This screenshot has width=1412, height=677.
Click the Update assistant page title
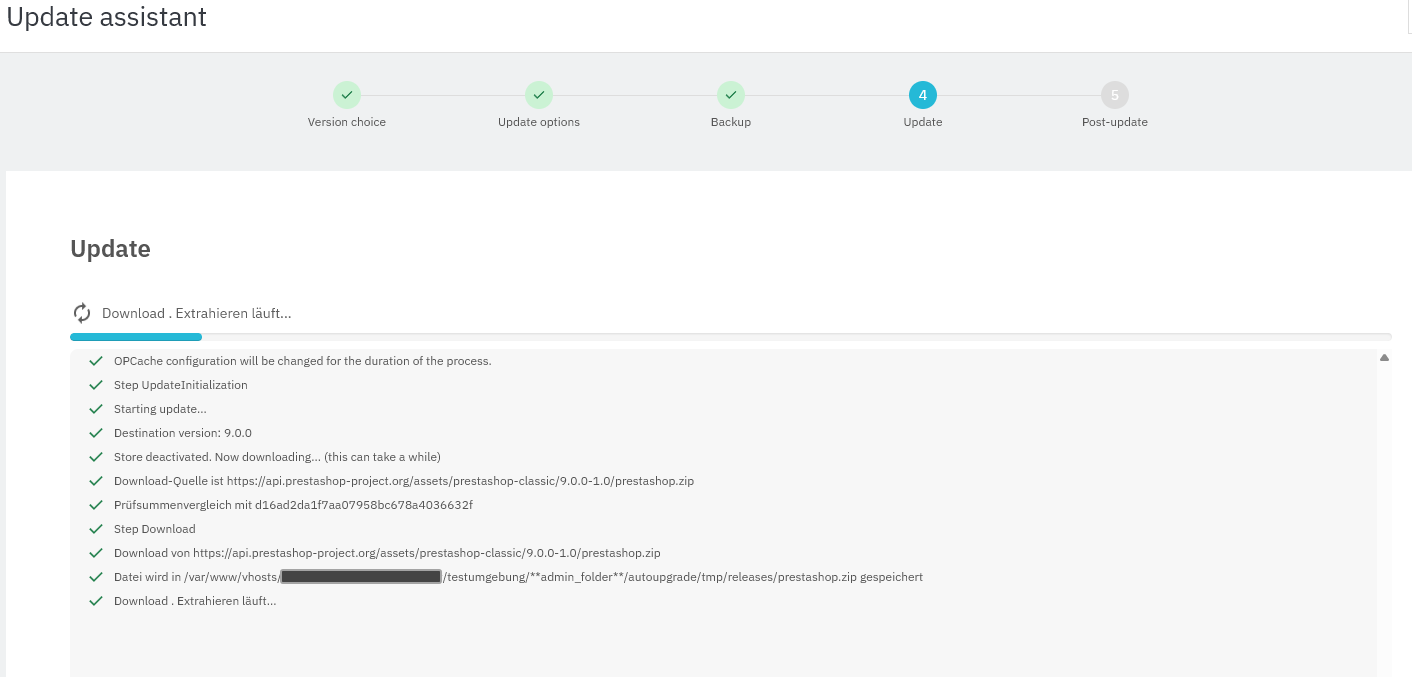pyautogui.click(x=107, y=16)
